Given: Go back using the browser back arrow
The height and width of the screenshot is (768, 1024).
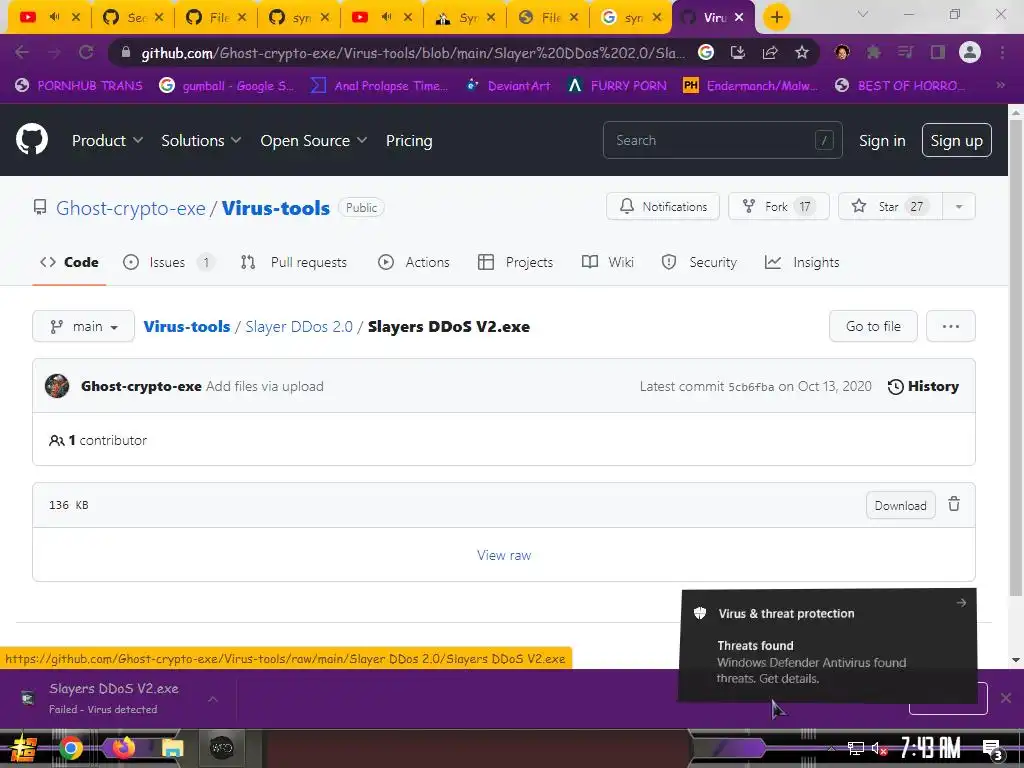Looking at the screenshot, I should pos(22,52).
